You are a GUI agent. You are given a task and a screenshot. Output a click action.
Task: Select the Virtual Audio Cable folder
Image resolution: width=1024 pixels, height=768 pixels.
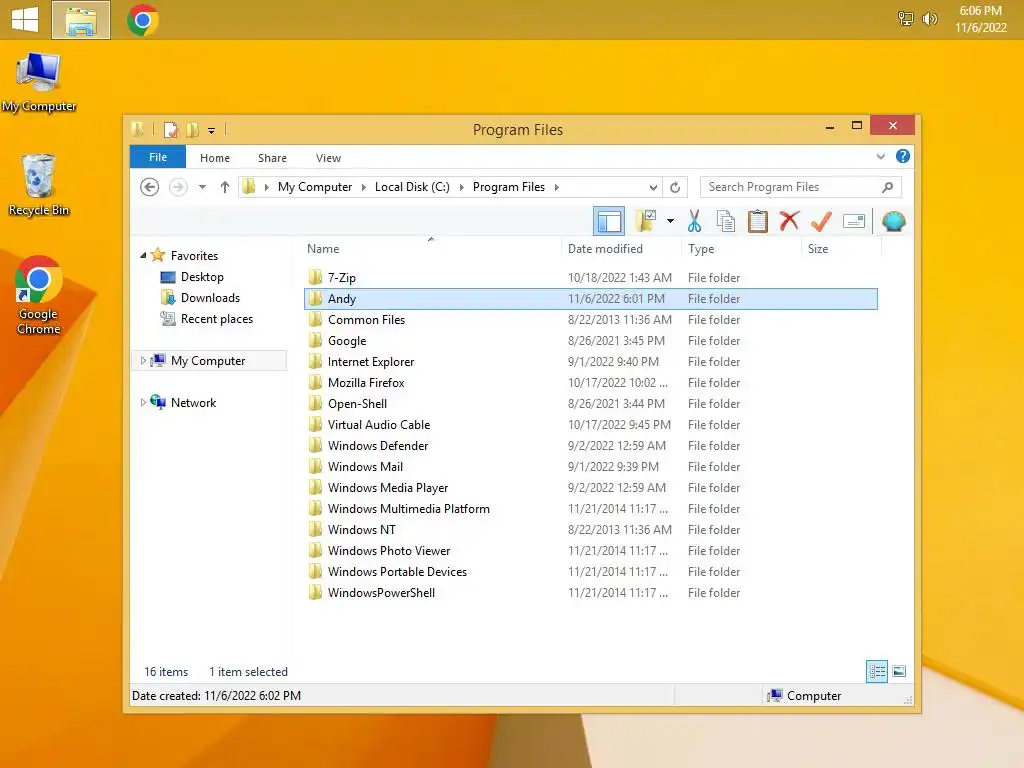(590, 424)
